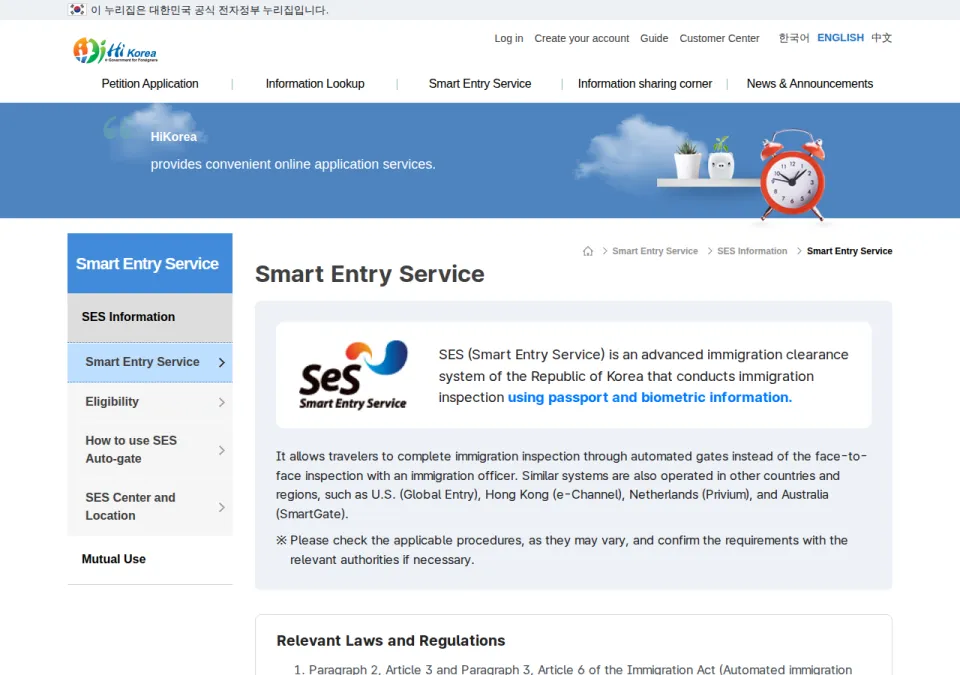
Task: Open Information sharing corner menu
Action: tap(645, 83)
